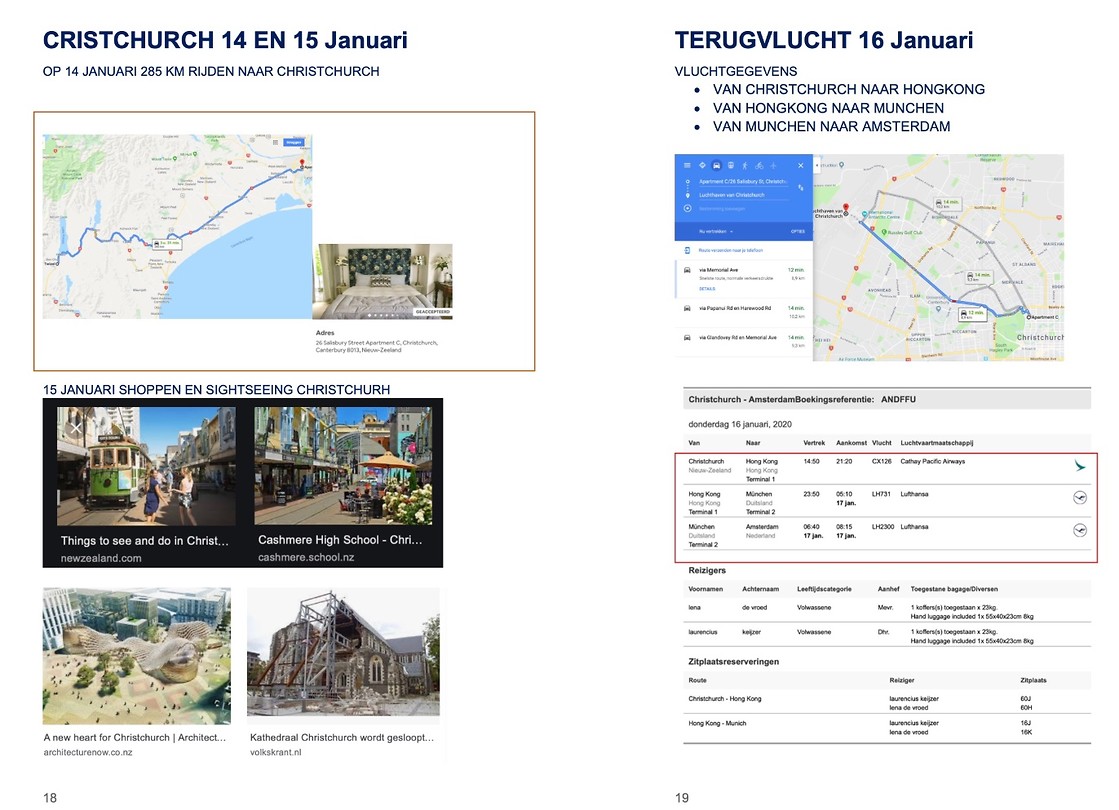Open the volkskrant.nl source link
This screenshot has width=1119, height=810.
275,752
